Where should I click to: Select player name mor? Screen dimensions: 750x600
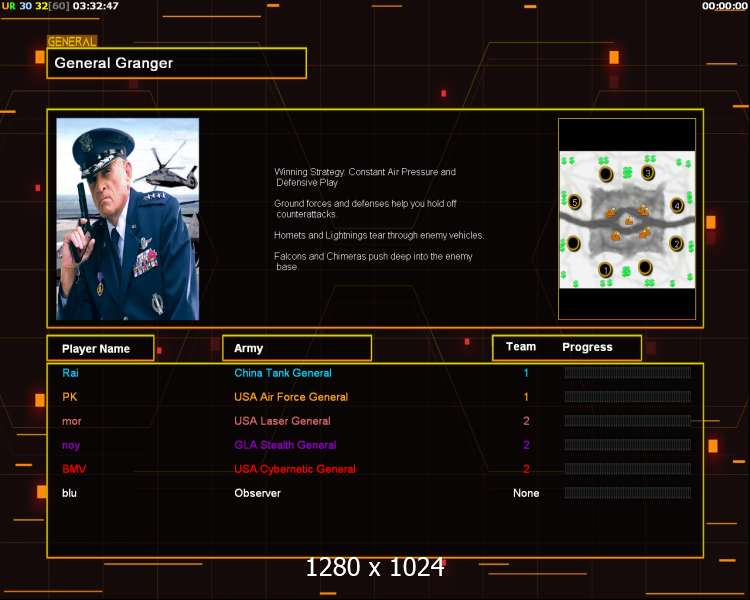pyautogui.click(x=72, y=421)
